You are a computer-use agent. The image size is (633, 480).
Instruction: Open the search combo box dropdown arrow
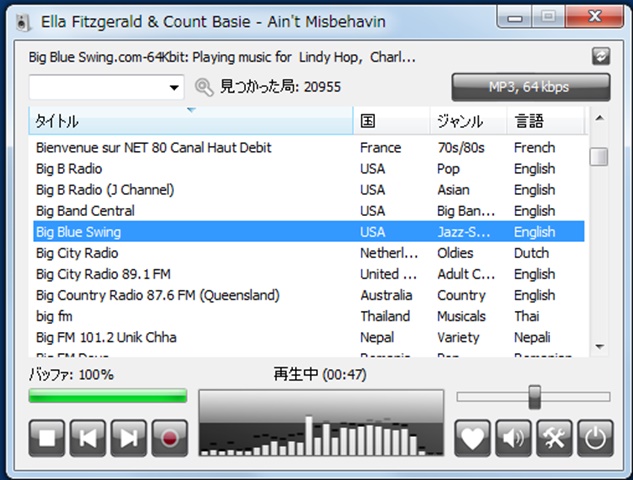(x=174, y=87)
